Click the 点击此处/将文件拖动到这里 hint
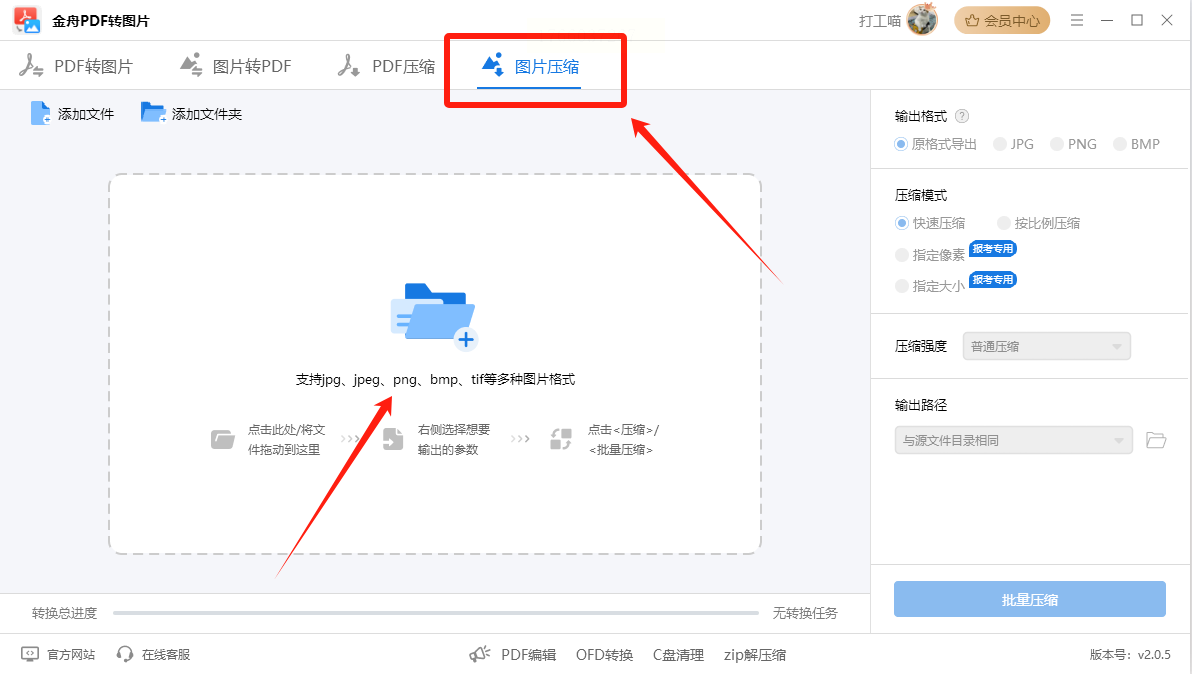 tap(287, 439)
